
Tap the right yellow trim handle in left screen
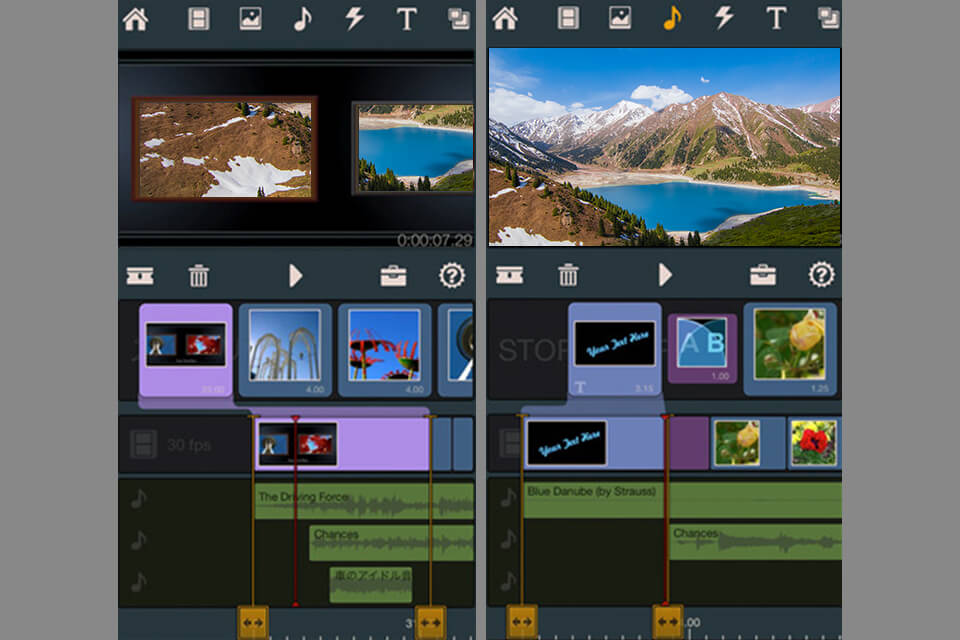[x=430, y=621]
